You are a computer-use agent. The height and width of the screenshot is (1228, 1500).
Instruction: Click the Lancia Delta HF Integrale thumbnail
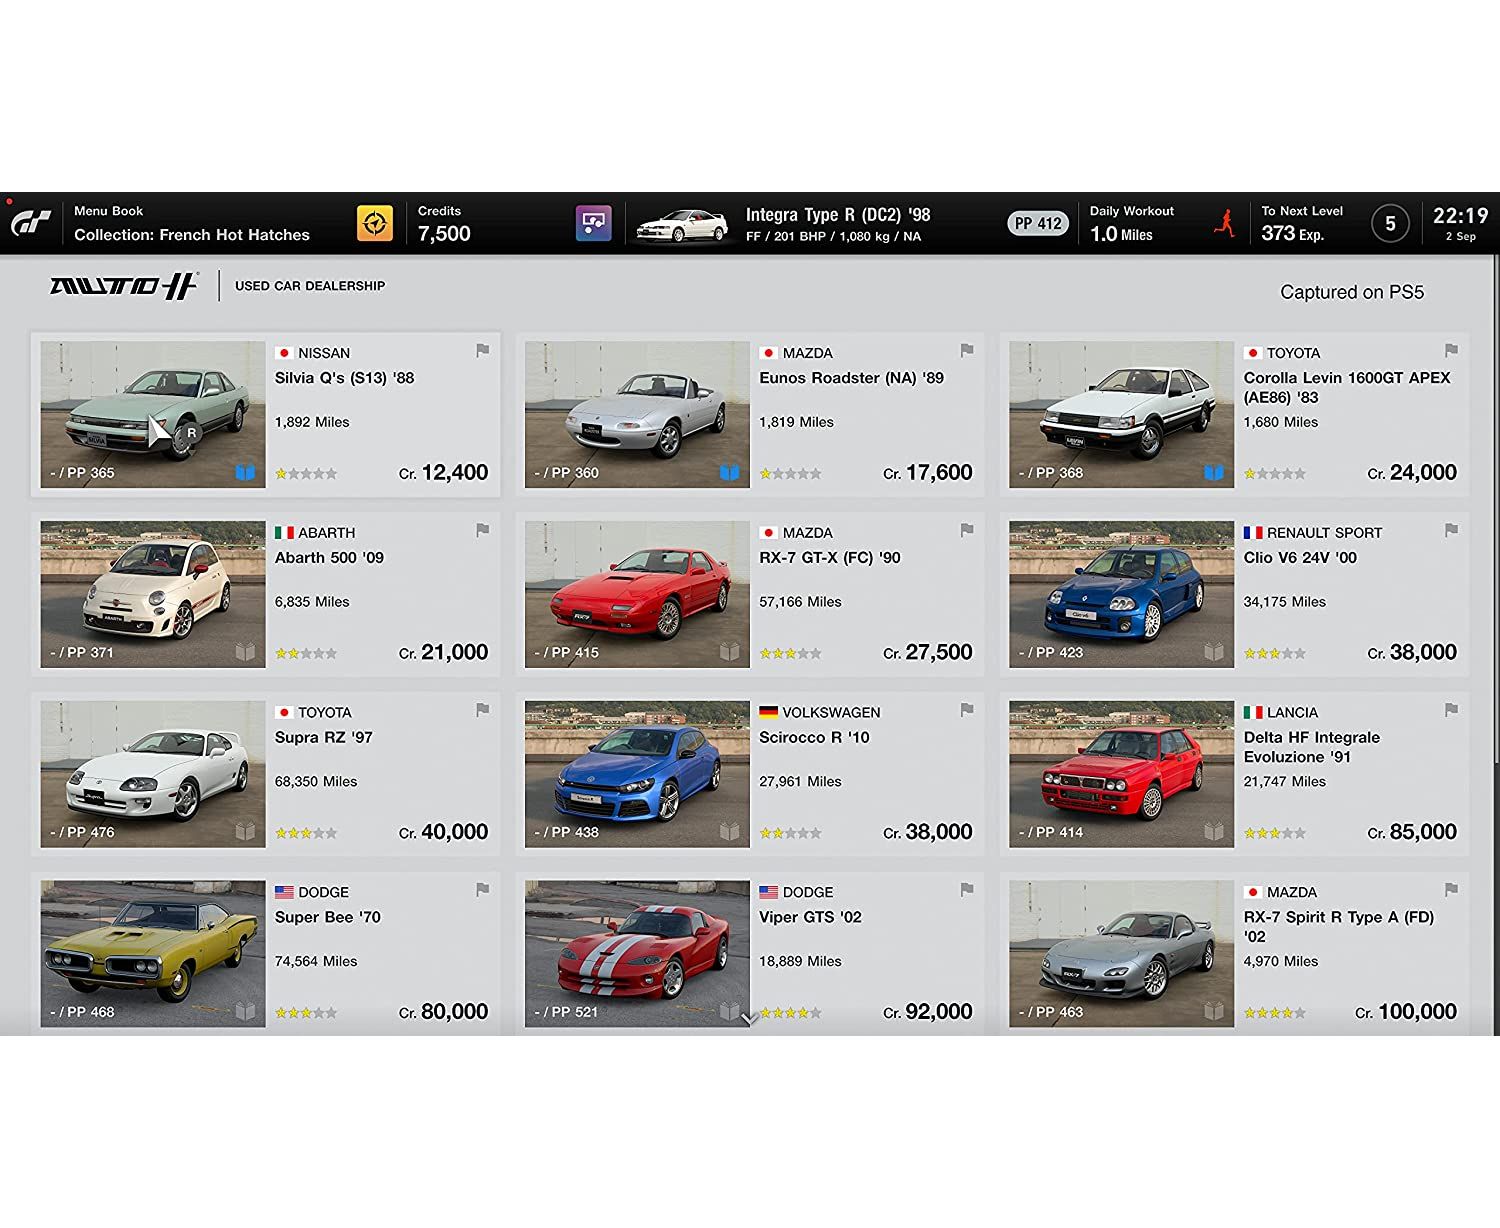coord(1121,774)
